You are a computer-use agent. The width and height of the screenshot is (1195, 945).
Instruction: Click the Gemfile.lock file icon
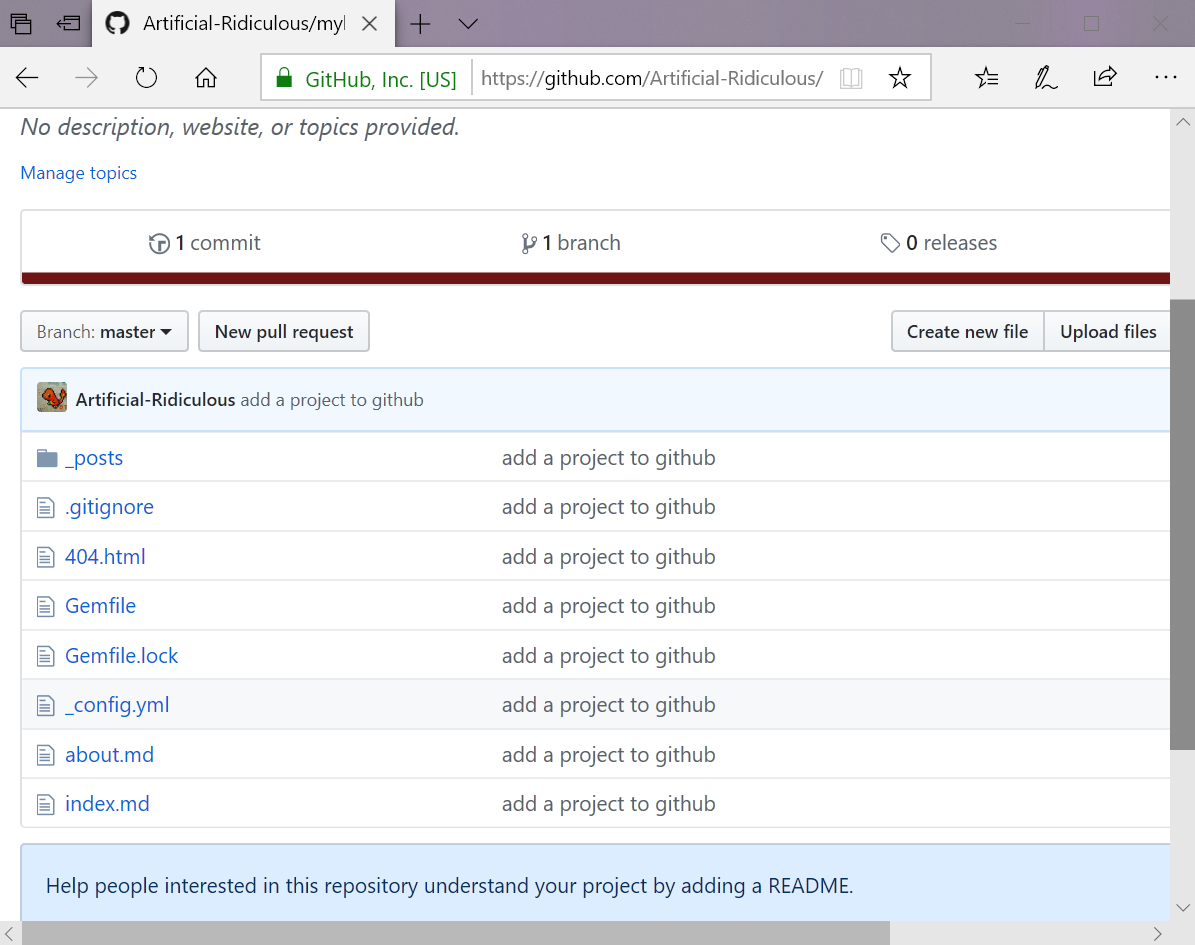(46, 656)
